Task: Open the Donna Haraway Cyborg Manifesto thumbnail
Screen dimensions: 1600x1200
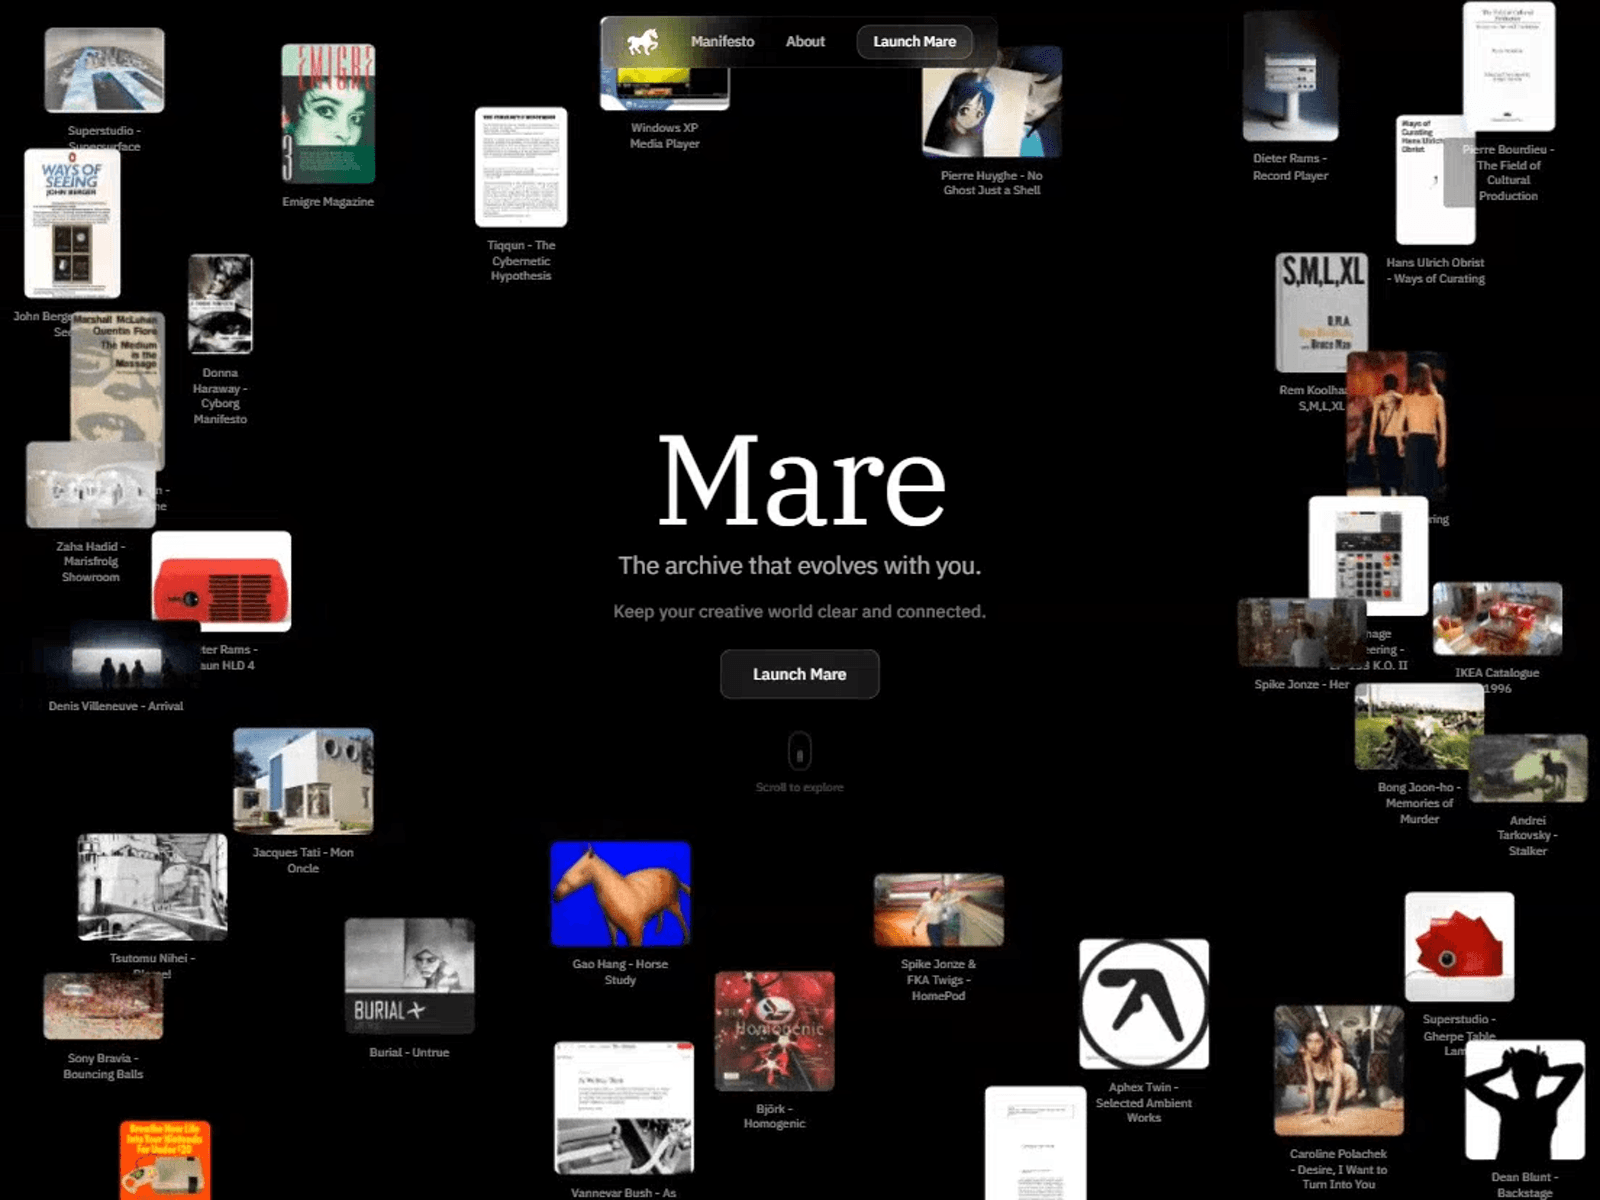Action: click(x=220, y=304)
